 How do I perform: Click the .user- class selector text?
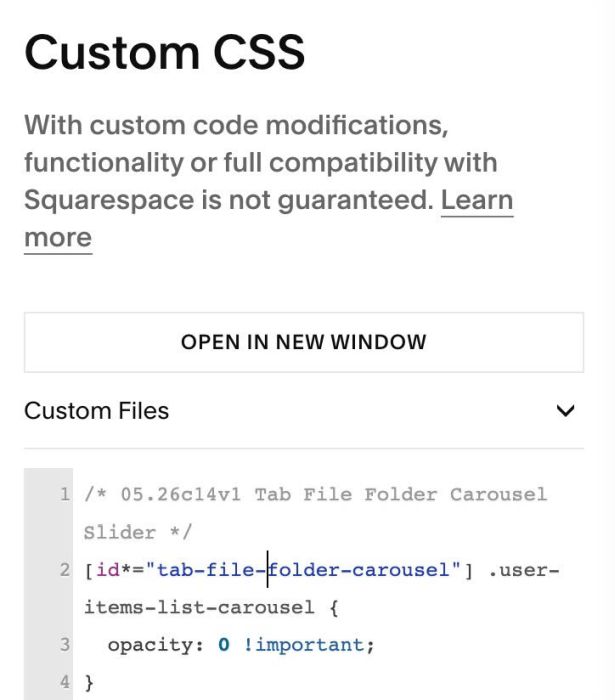tap(524, 570)
